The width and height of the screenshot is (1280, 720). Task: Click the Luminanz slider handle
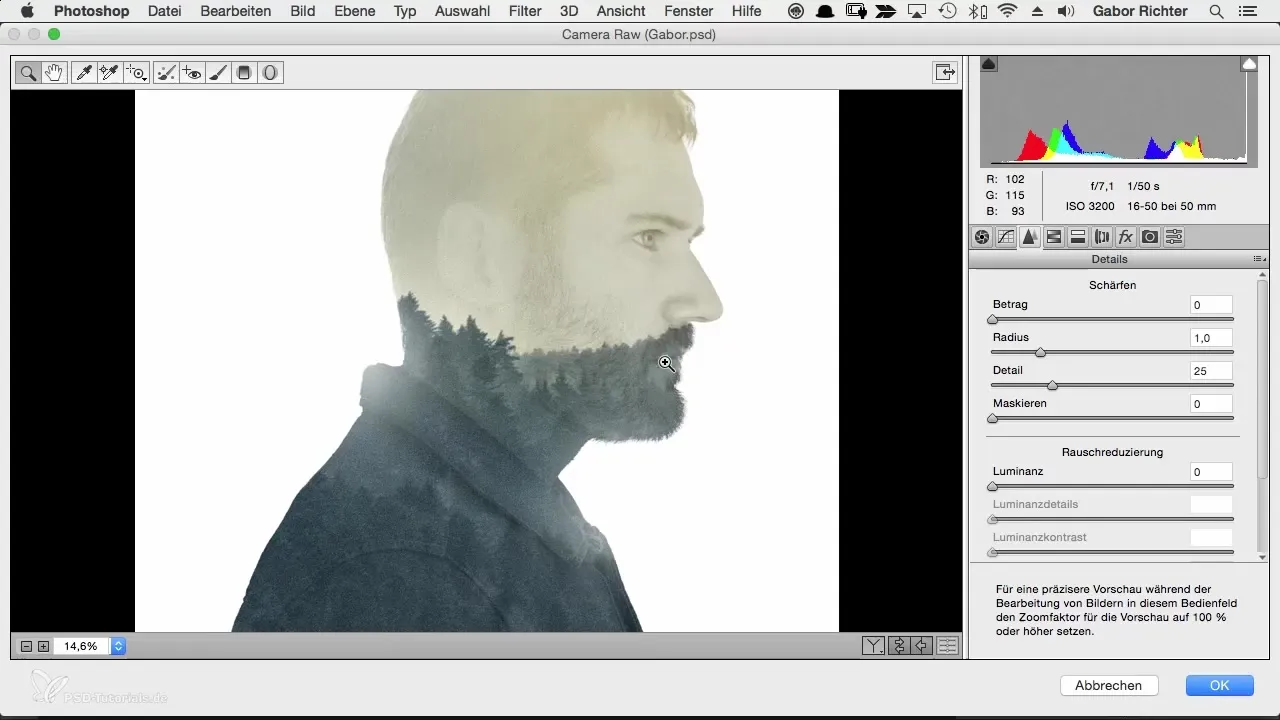click(x=992, y=486)
